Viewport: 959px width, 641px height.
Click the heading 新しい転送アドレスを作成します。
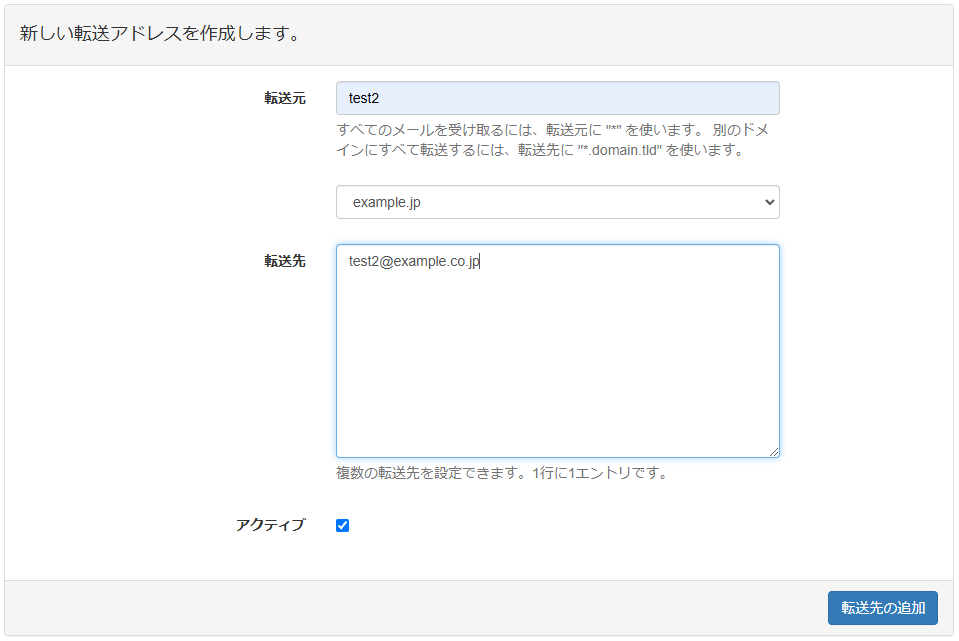pyautogui.click(x=161, y=34)
